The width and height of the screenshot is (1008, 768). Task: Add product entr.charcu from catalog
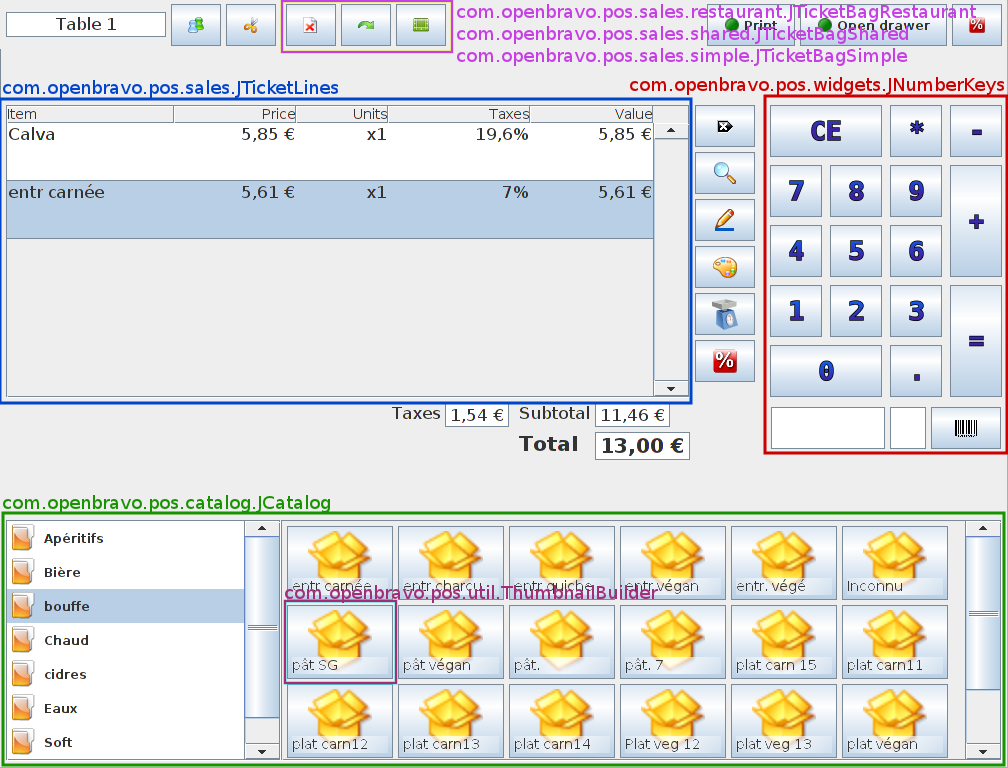[451, 563]
